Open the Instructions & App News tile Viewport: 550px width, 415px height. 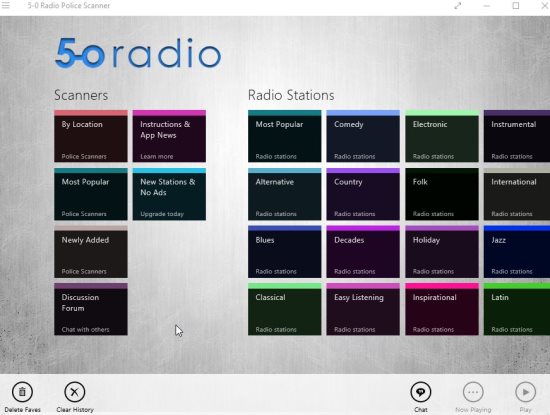[169, 136]
